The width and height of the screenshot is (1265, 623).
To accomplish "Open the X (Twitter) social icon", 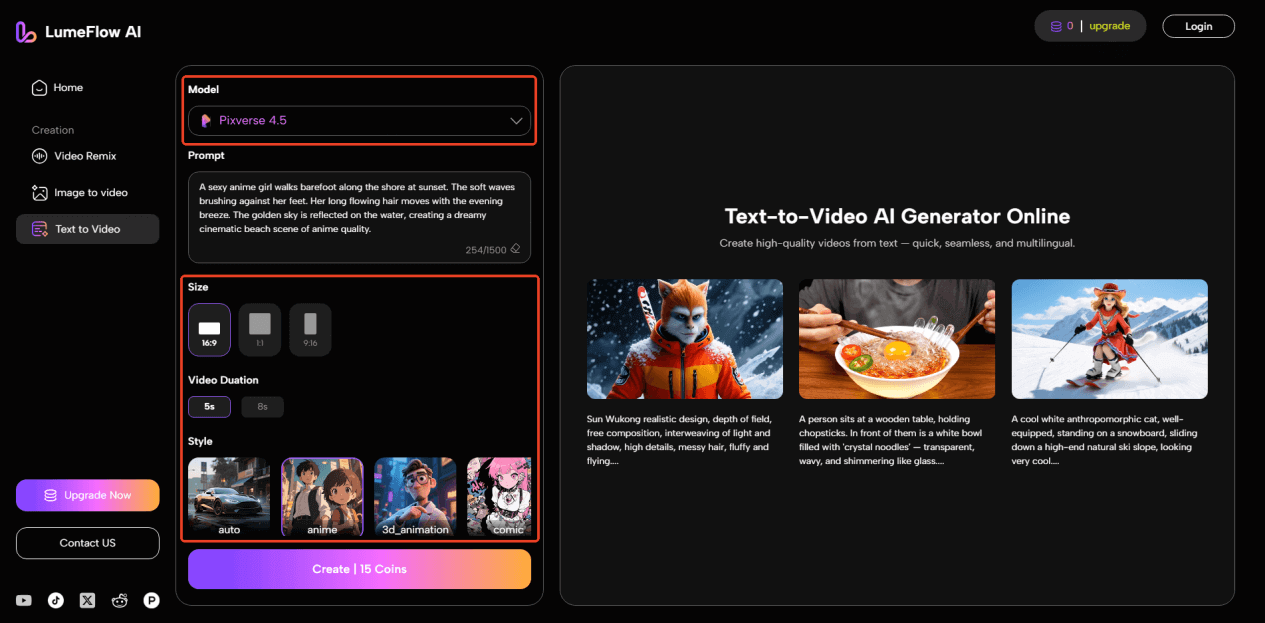I will pyautogui.click(x=88, y=600).
